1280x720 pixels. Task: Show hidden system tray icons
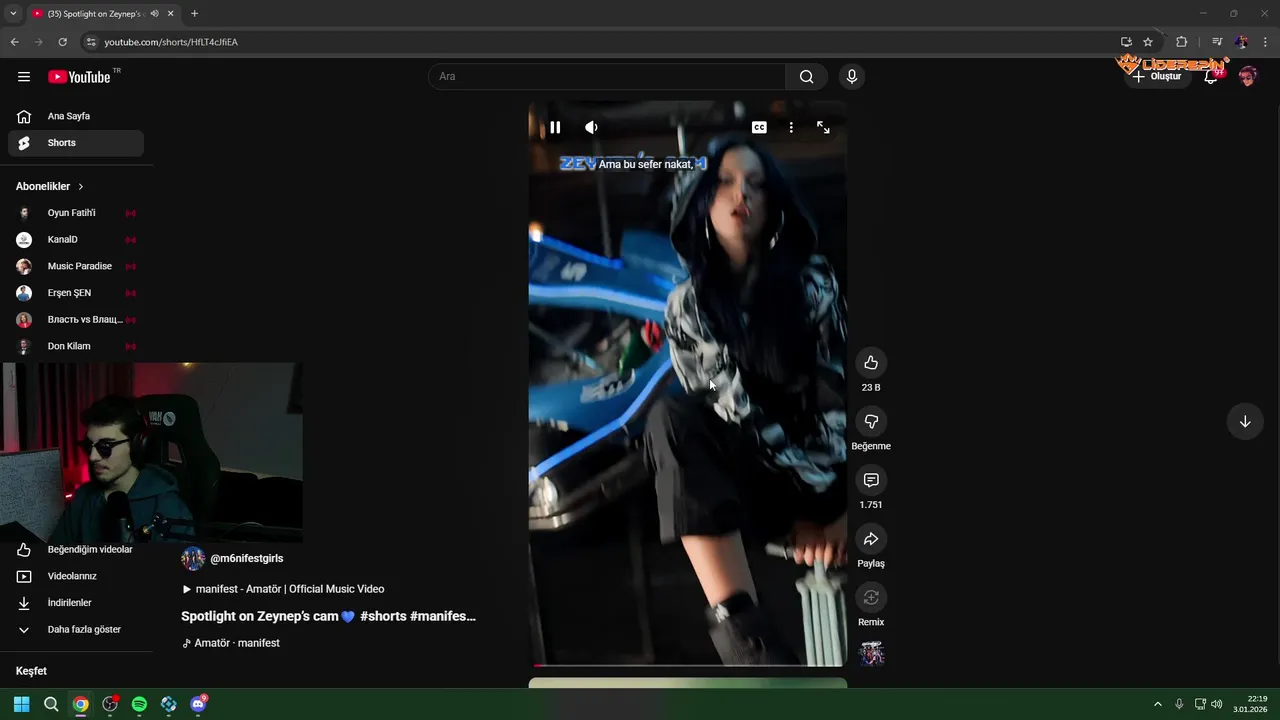coord(1158,704)
